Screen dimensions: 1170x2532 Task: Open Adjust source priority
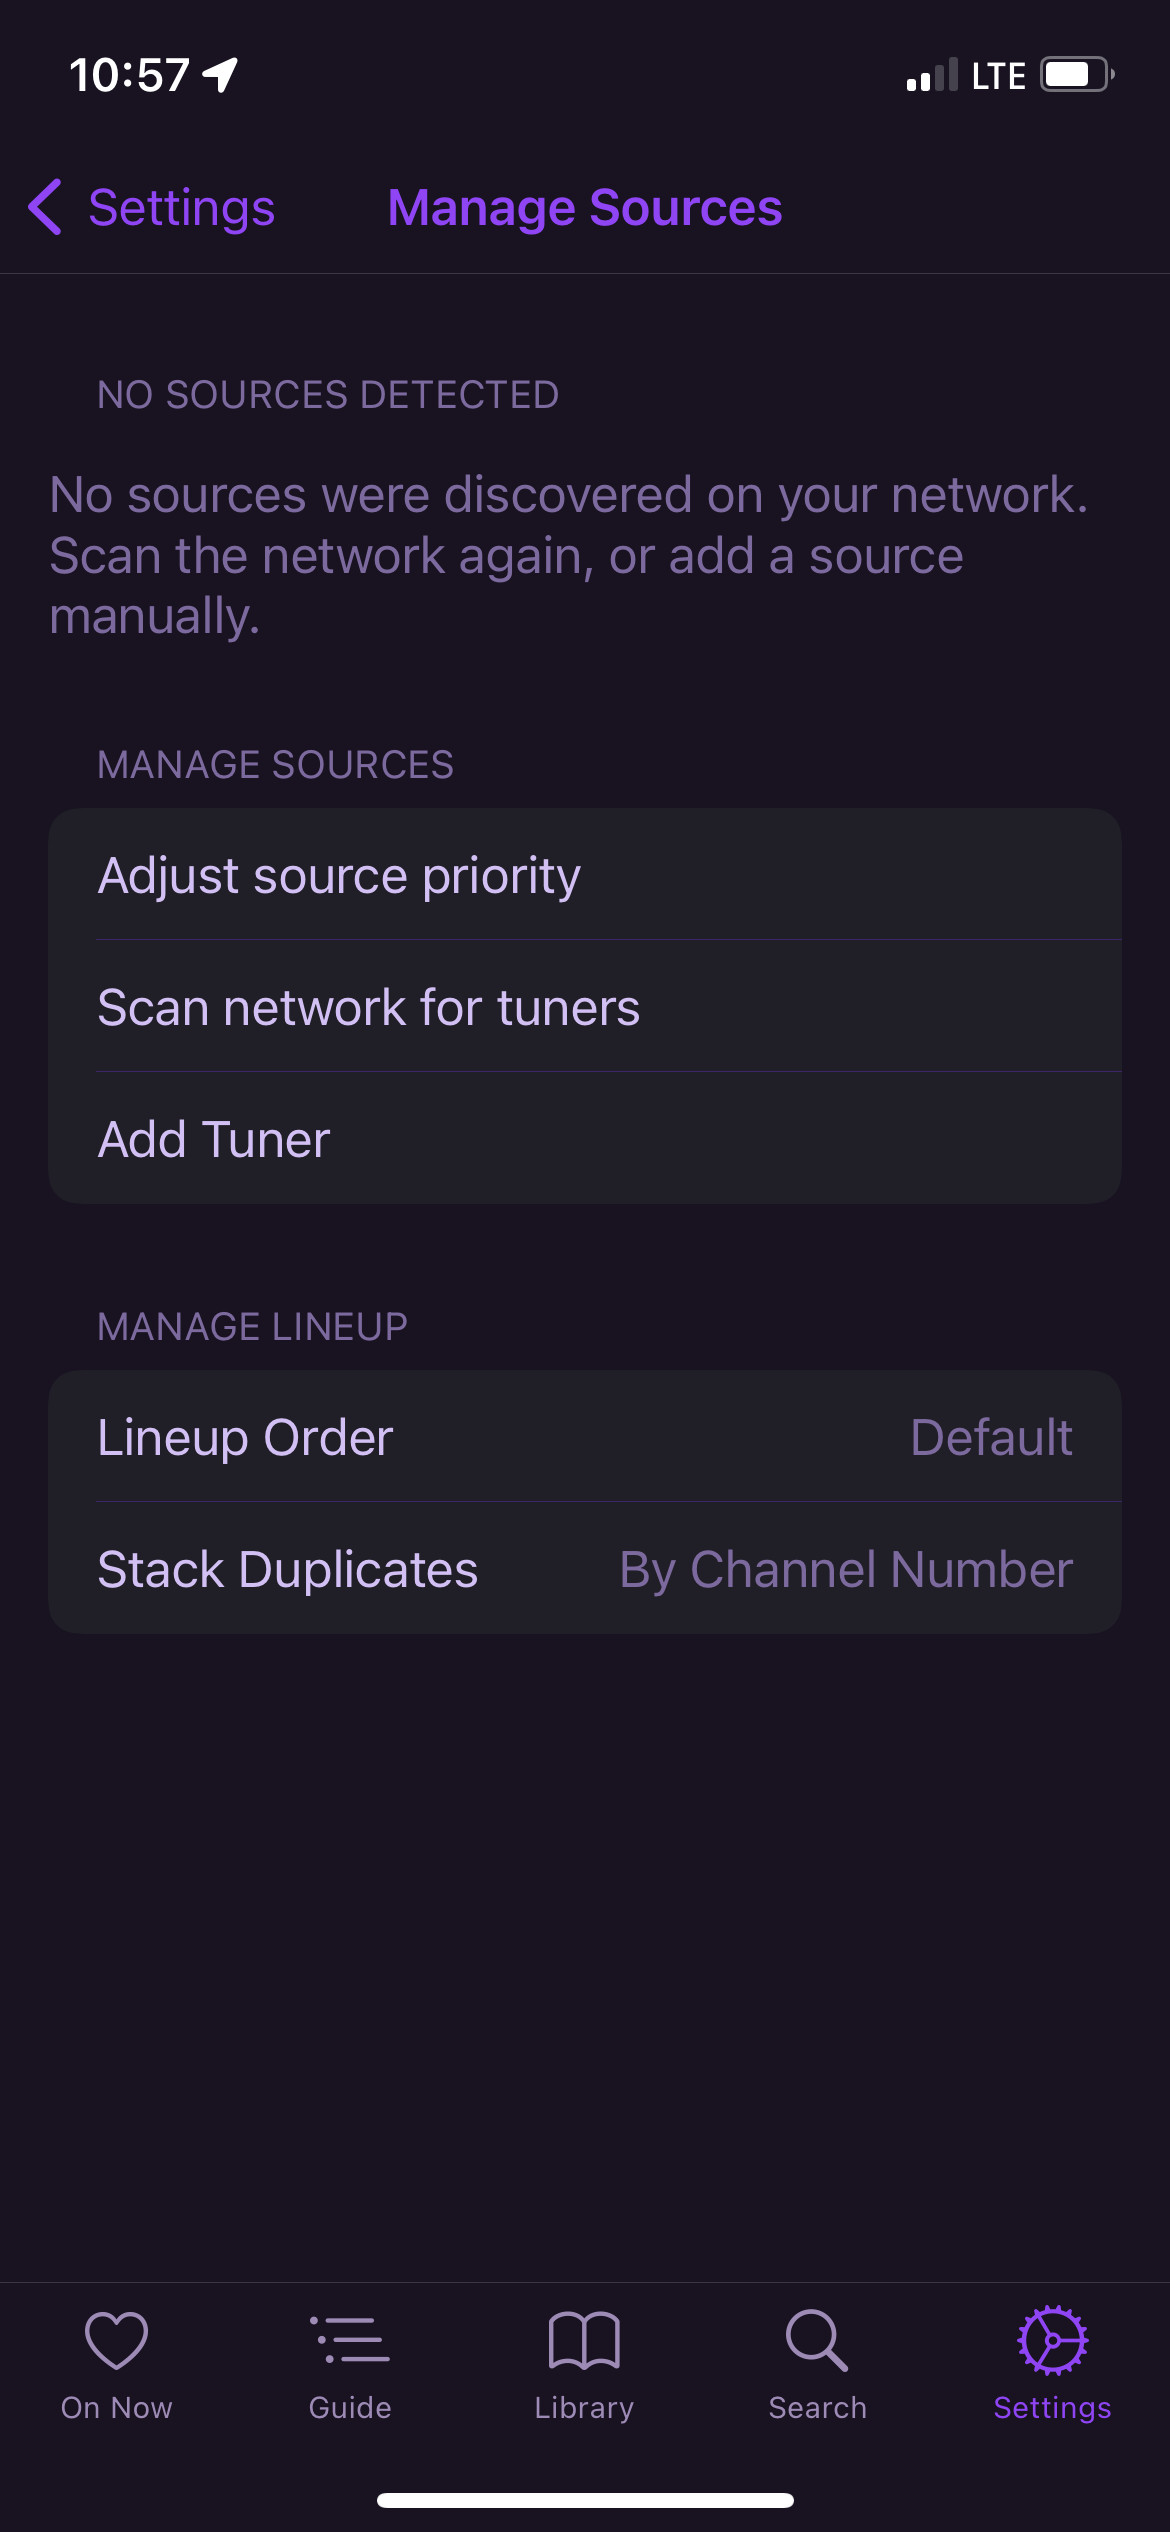point(584,875)
